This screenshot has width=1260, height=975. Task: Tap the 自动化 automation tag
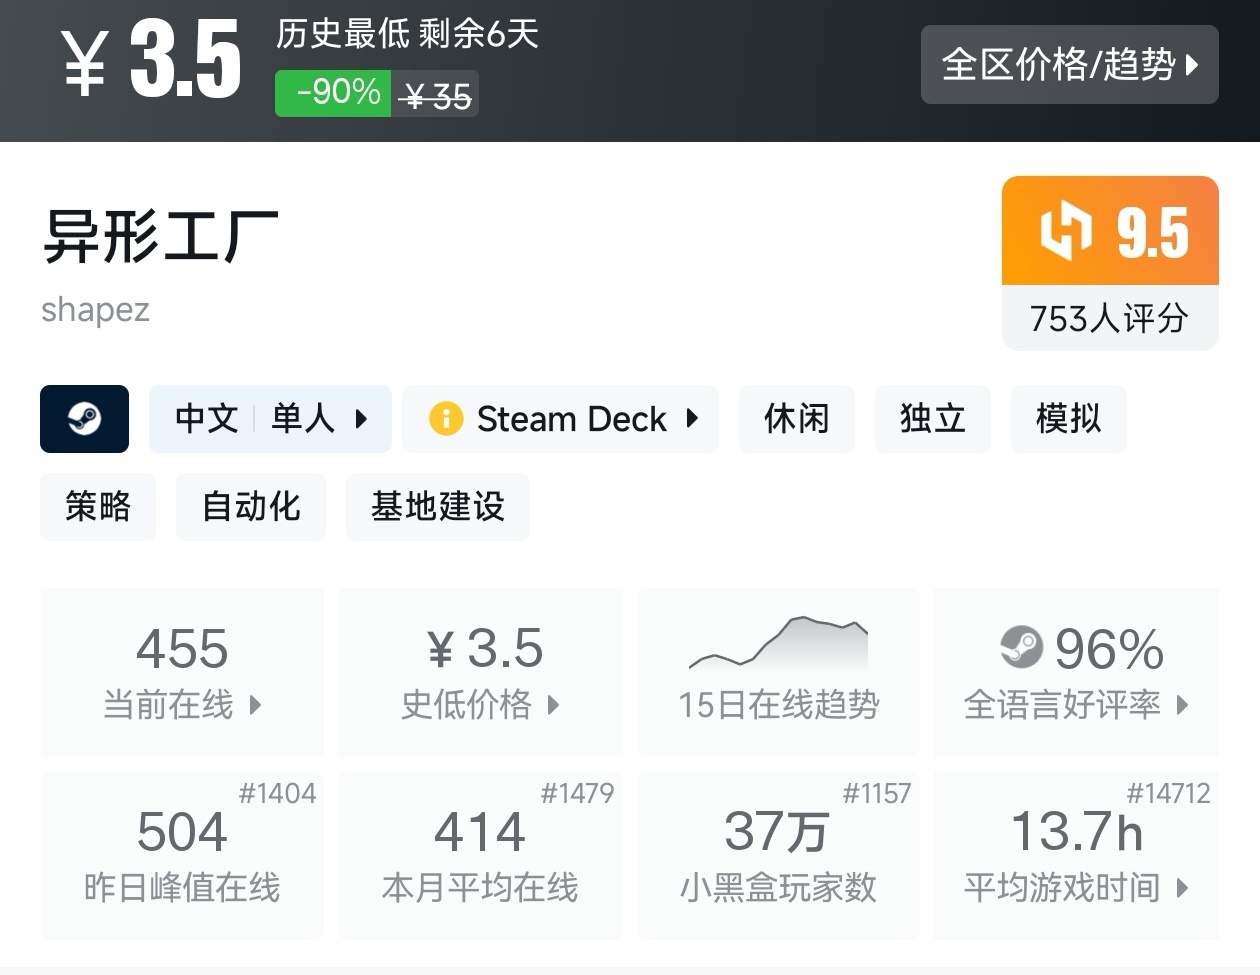(251, 507)
